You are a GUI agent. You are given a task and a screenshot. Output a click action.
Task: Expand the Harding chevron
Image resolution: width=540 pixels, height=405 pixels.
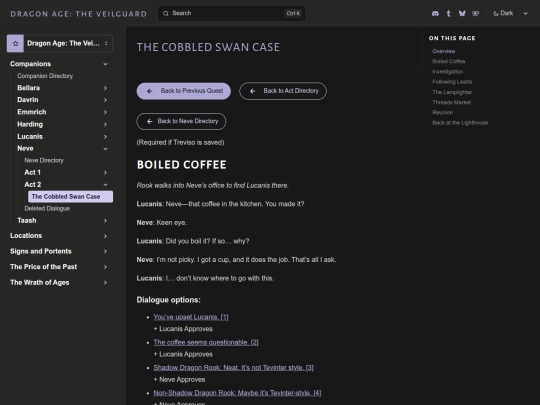[x=105, y=124]
